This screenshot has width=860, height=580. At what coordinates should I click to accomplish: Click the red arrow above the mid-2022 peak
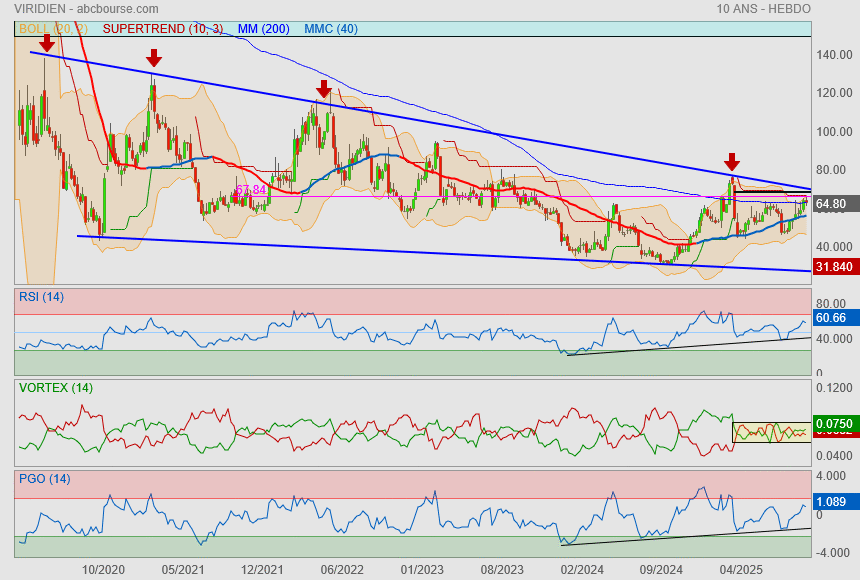coord(323,89)
